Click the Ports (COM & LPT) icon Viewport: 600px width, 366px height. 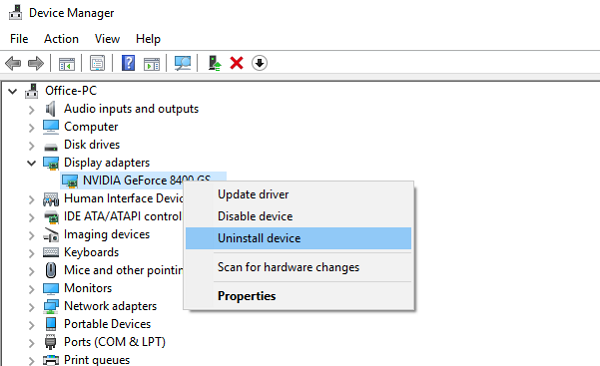click(x=51, y=342)
